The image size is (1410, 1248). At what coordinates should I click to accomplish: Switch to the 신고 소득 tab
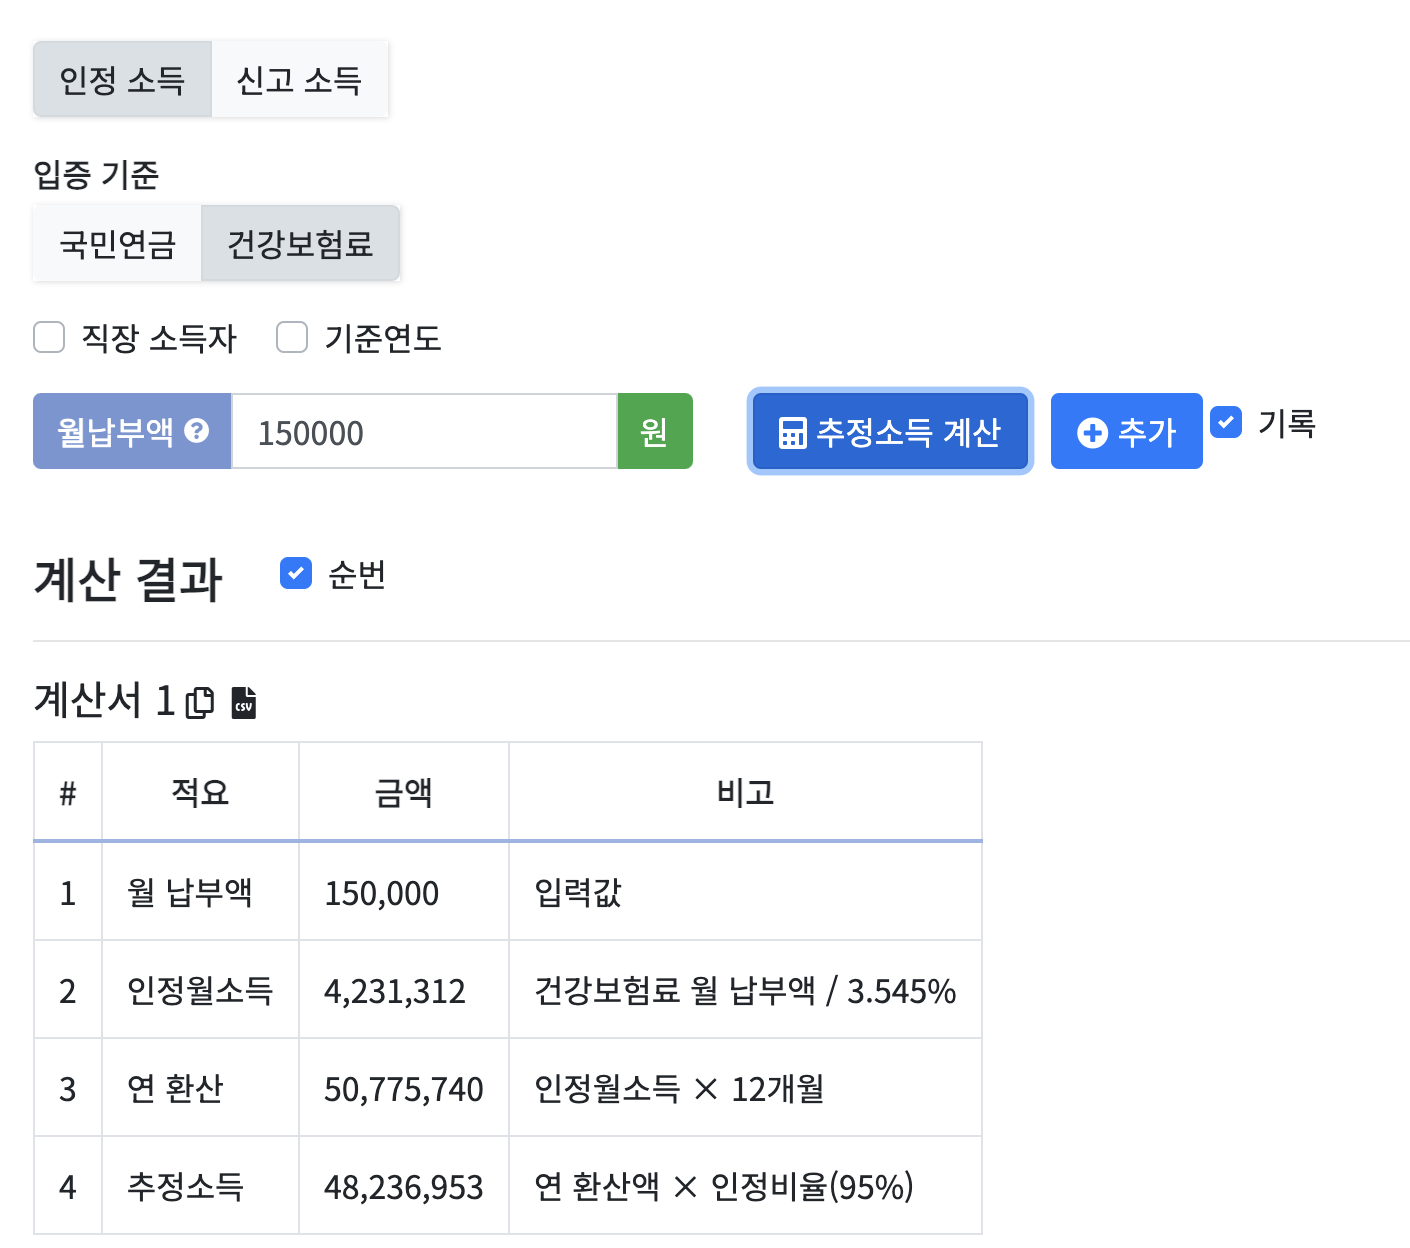[x=298, y=80]
